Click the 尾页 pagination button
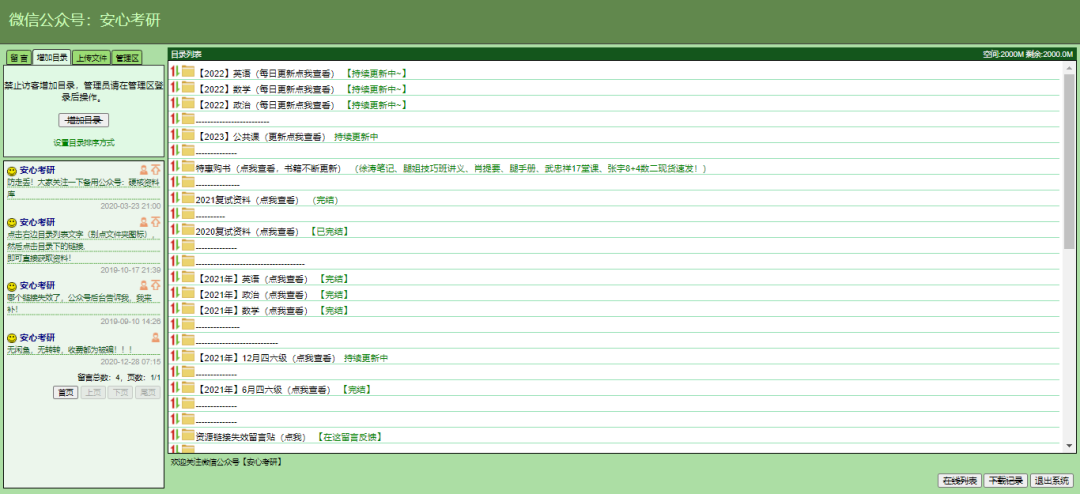Screen dimensions: 1080x494 pyautogui.click(x=147, y=392)
